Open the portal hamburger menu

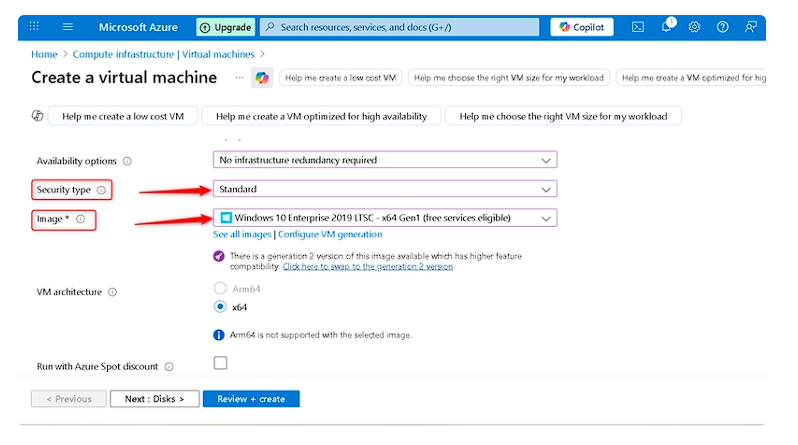68,27
